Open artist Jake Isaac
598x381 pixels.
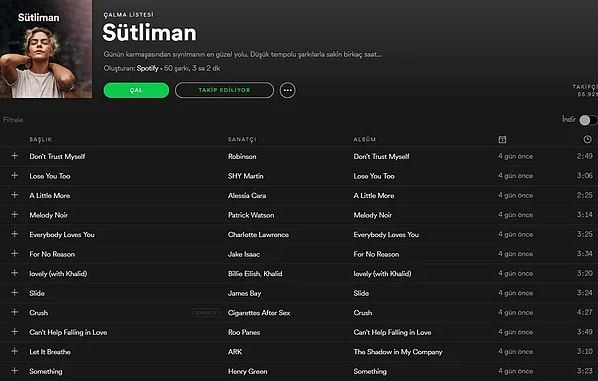click(x=244, y=254)
